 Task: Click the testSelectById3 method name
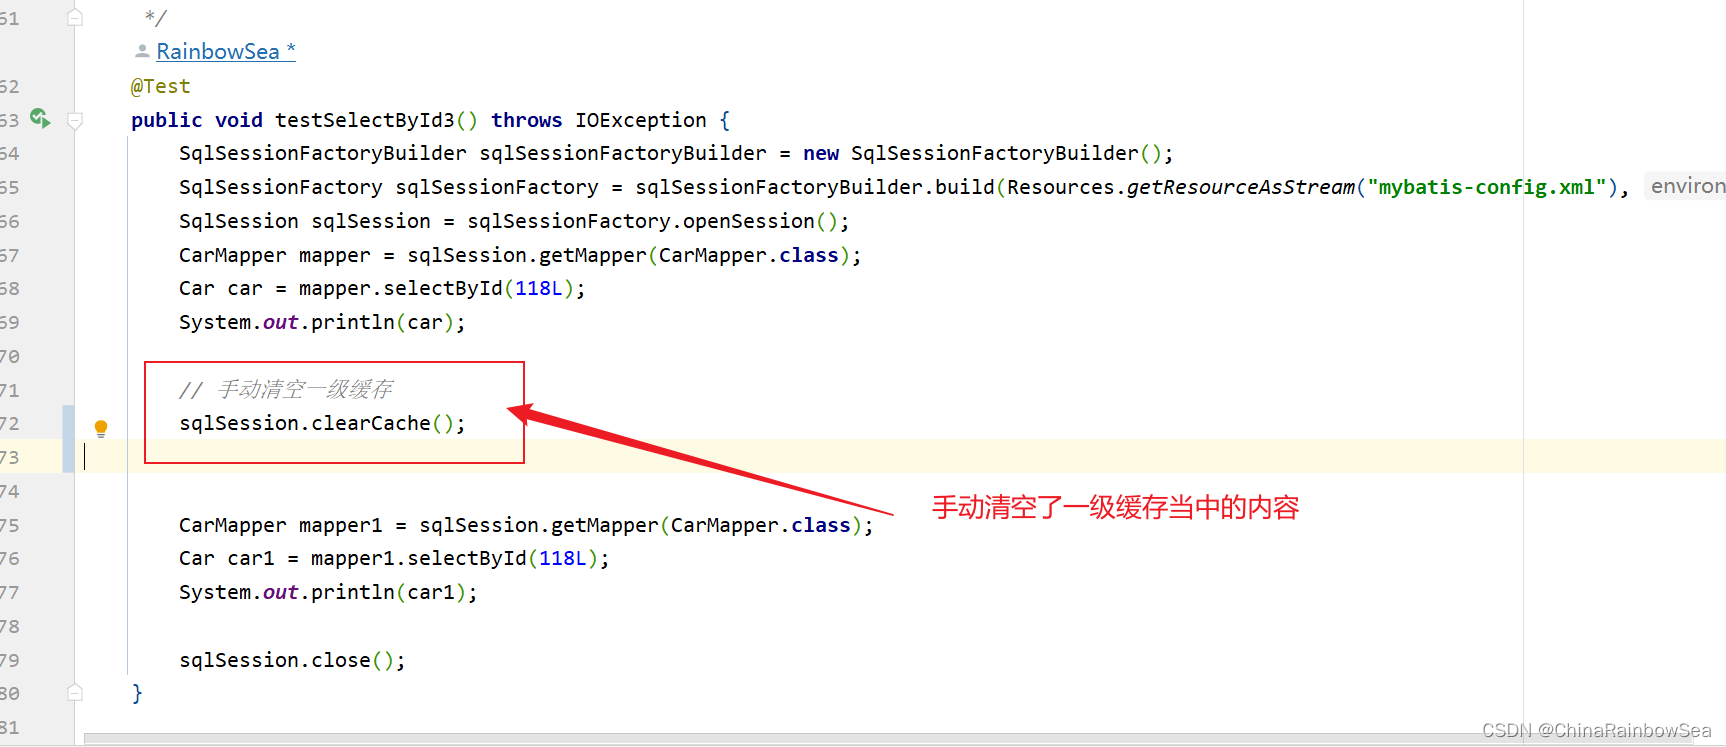pos(365,120)
